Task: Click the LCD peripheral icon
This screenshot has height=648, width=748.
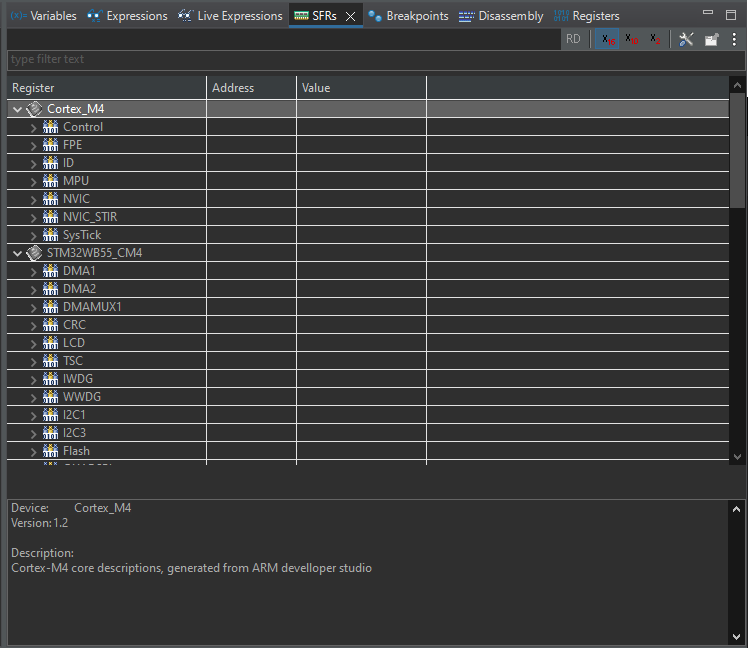Action: coord(51,343)
